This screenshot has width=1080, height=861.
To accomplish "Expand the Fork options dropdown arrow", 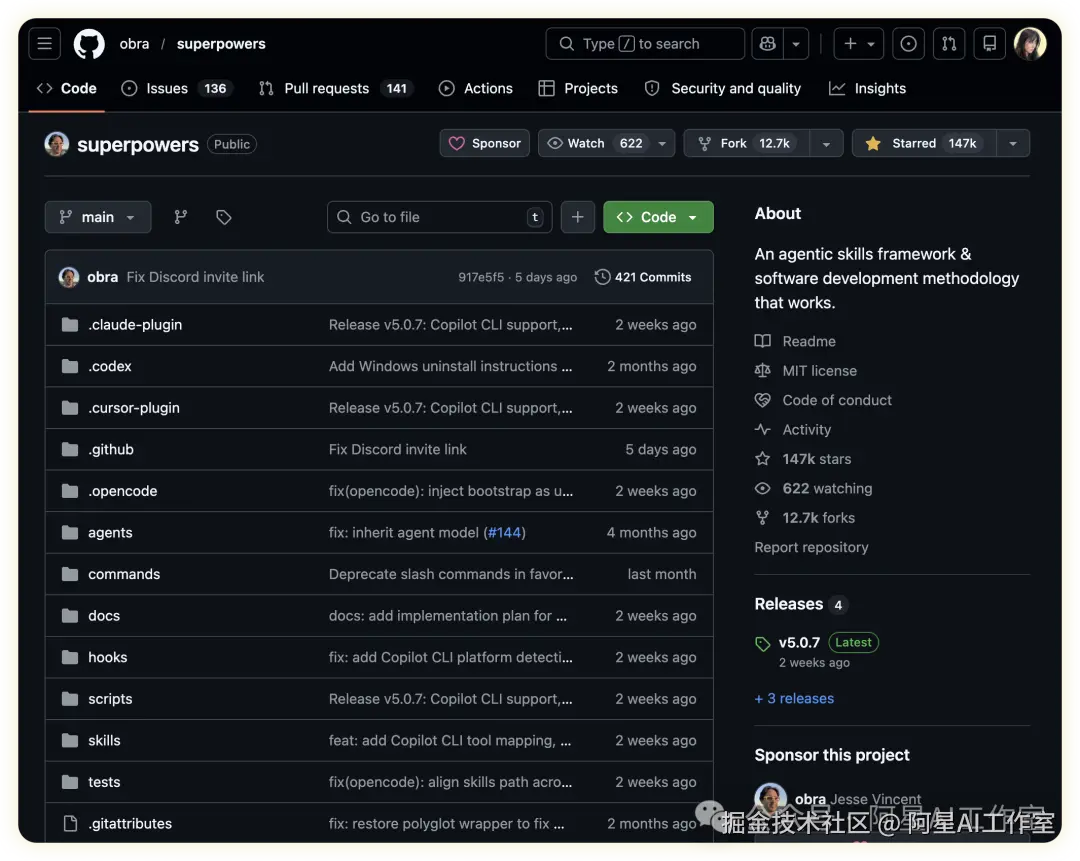I will pyautogui.click(x=827, y=143).
